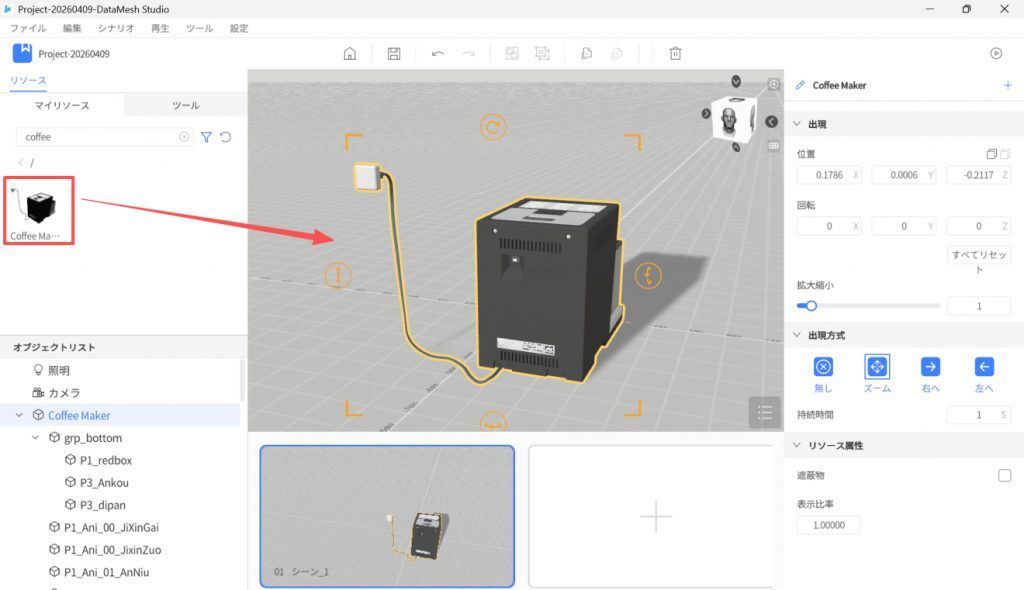Select the 無し appearance mode

coord(822,367)
